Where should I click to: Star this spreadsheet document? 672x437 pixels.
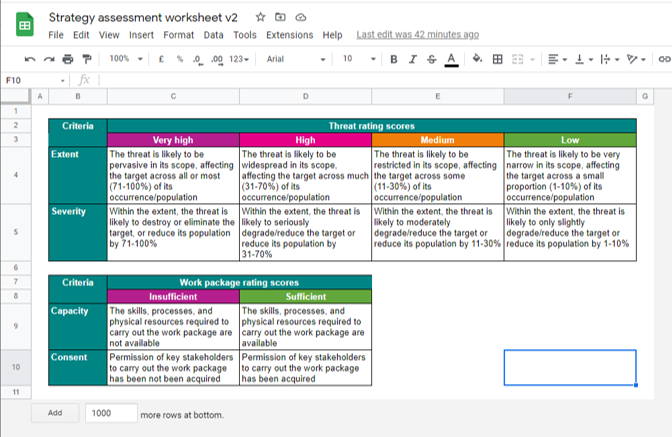pos(260,18)
